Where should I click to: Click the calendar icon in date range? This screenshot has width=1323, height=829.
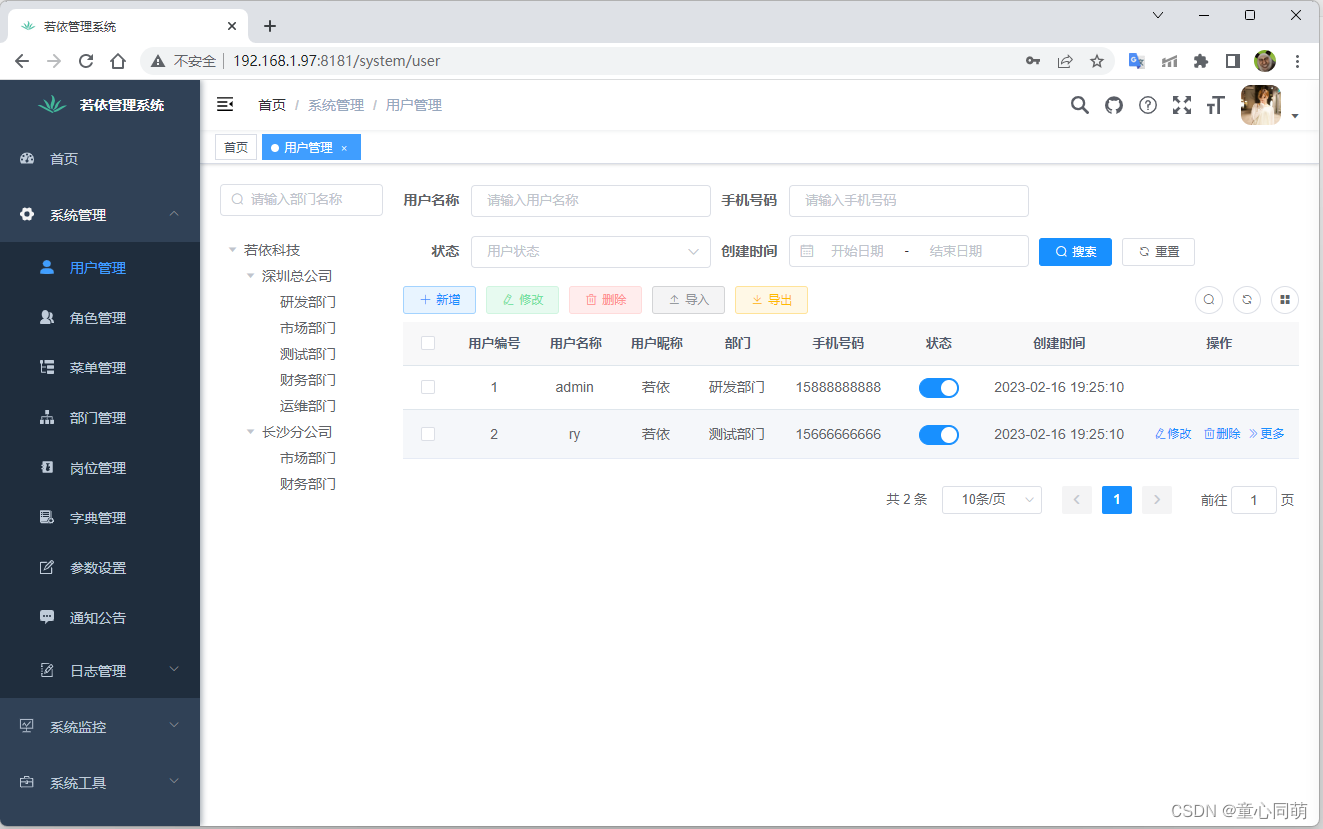click(x=807, y=251)
